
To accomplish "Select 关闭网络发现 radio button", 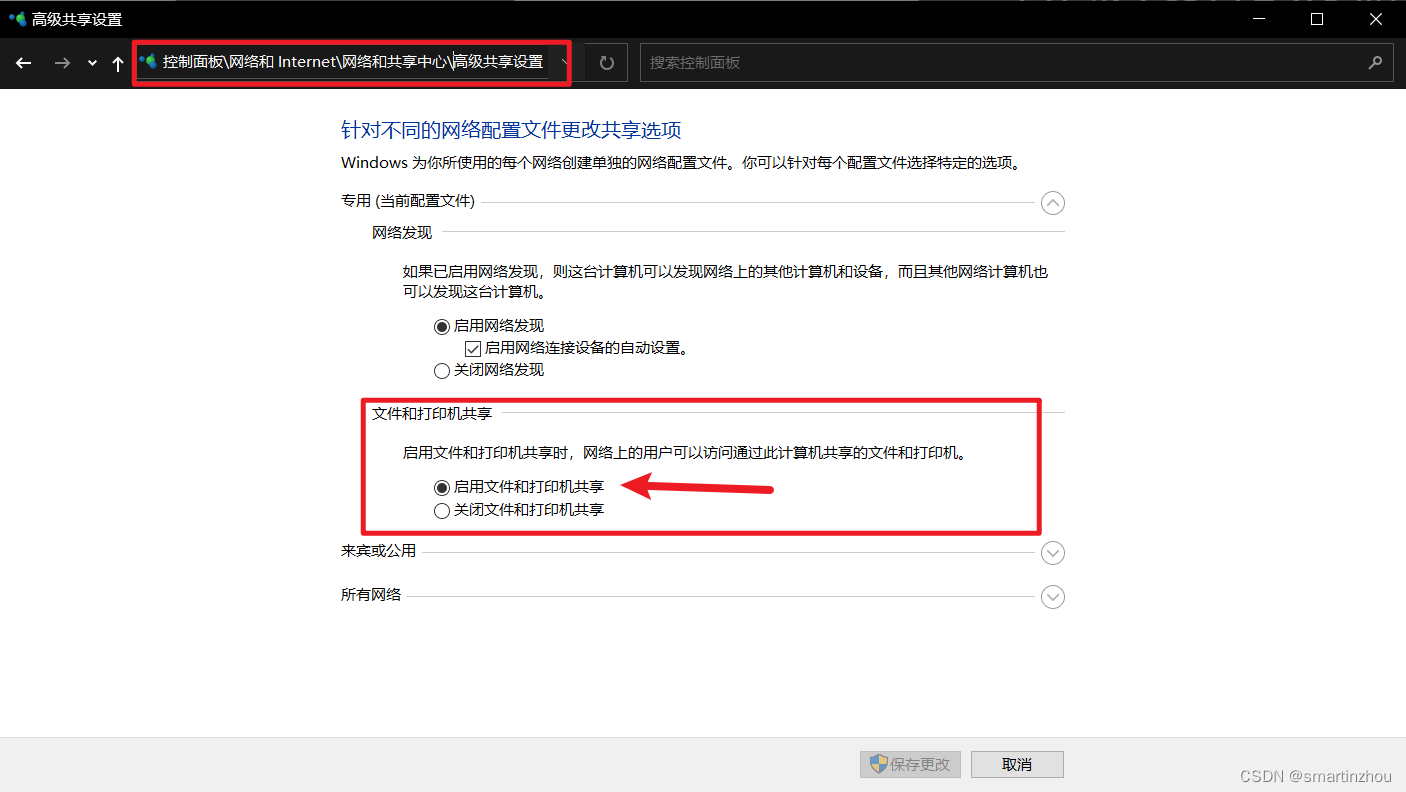I will click(x=442, y=370).
